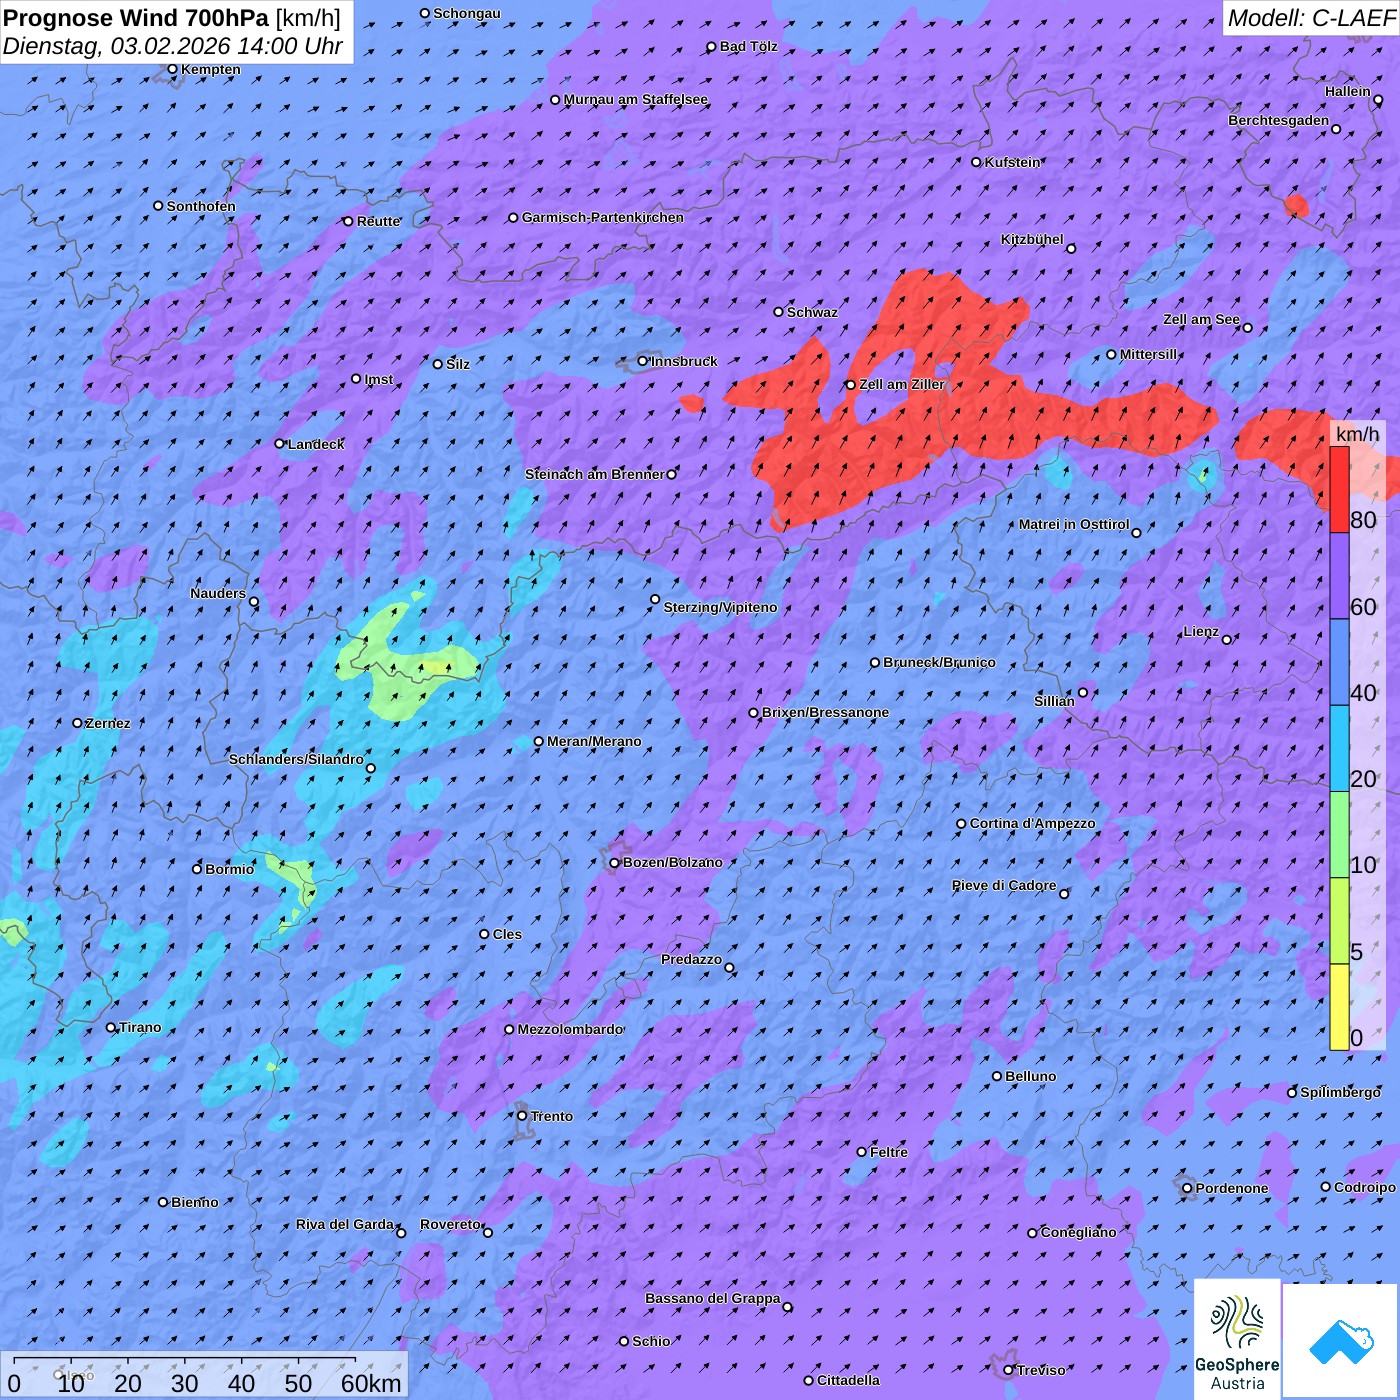Click the 'Predazzo' label

(691, 959)
